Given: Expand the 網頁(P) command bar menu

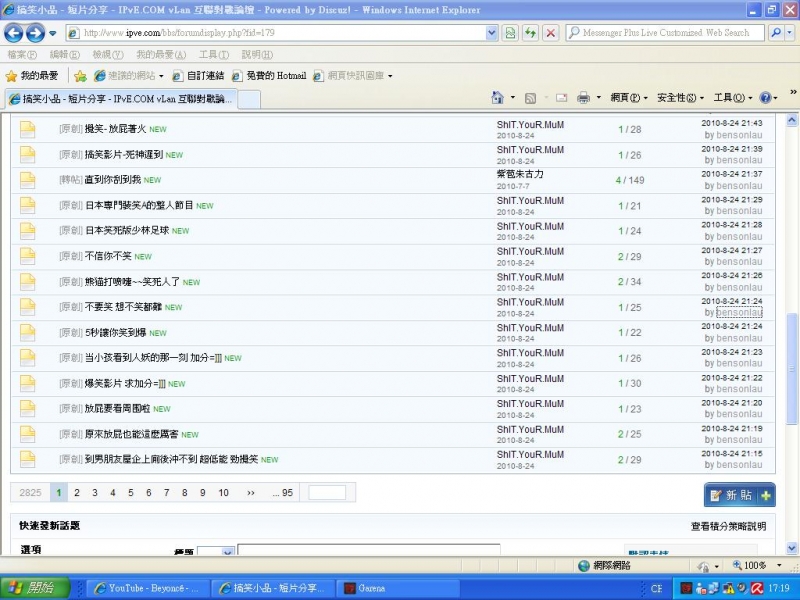Looking at the screenshot, I should click(628, 98).
